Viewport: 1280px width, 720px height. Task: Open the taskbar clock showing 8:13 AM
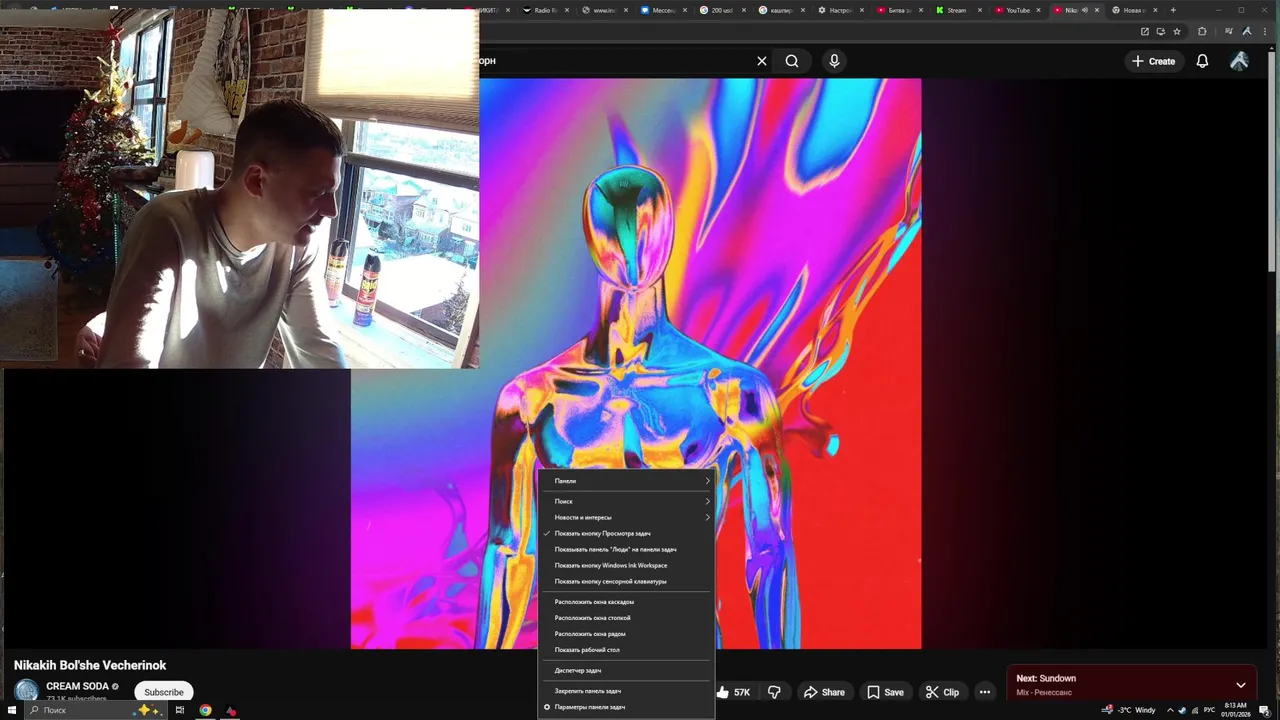click(1235, 710)
